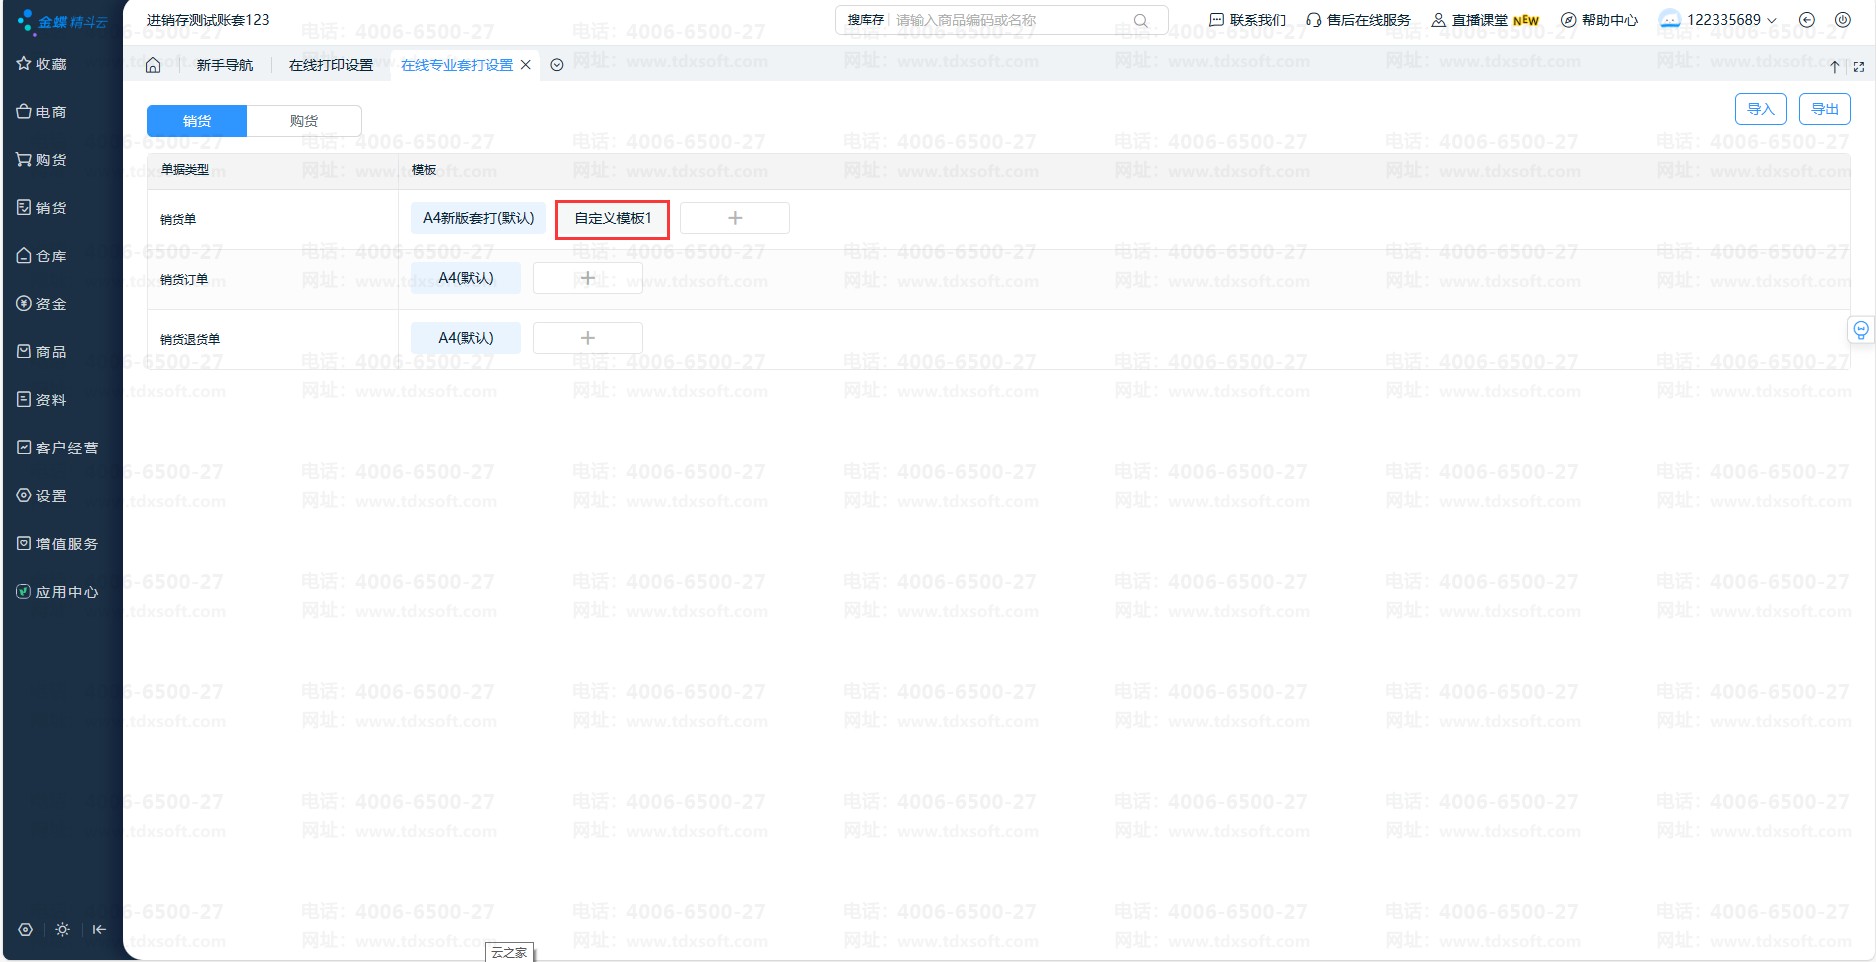
Task: Click the back arrow circle icon
Action: pos(1807,20)
